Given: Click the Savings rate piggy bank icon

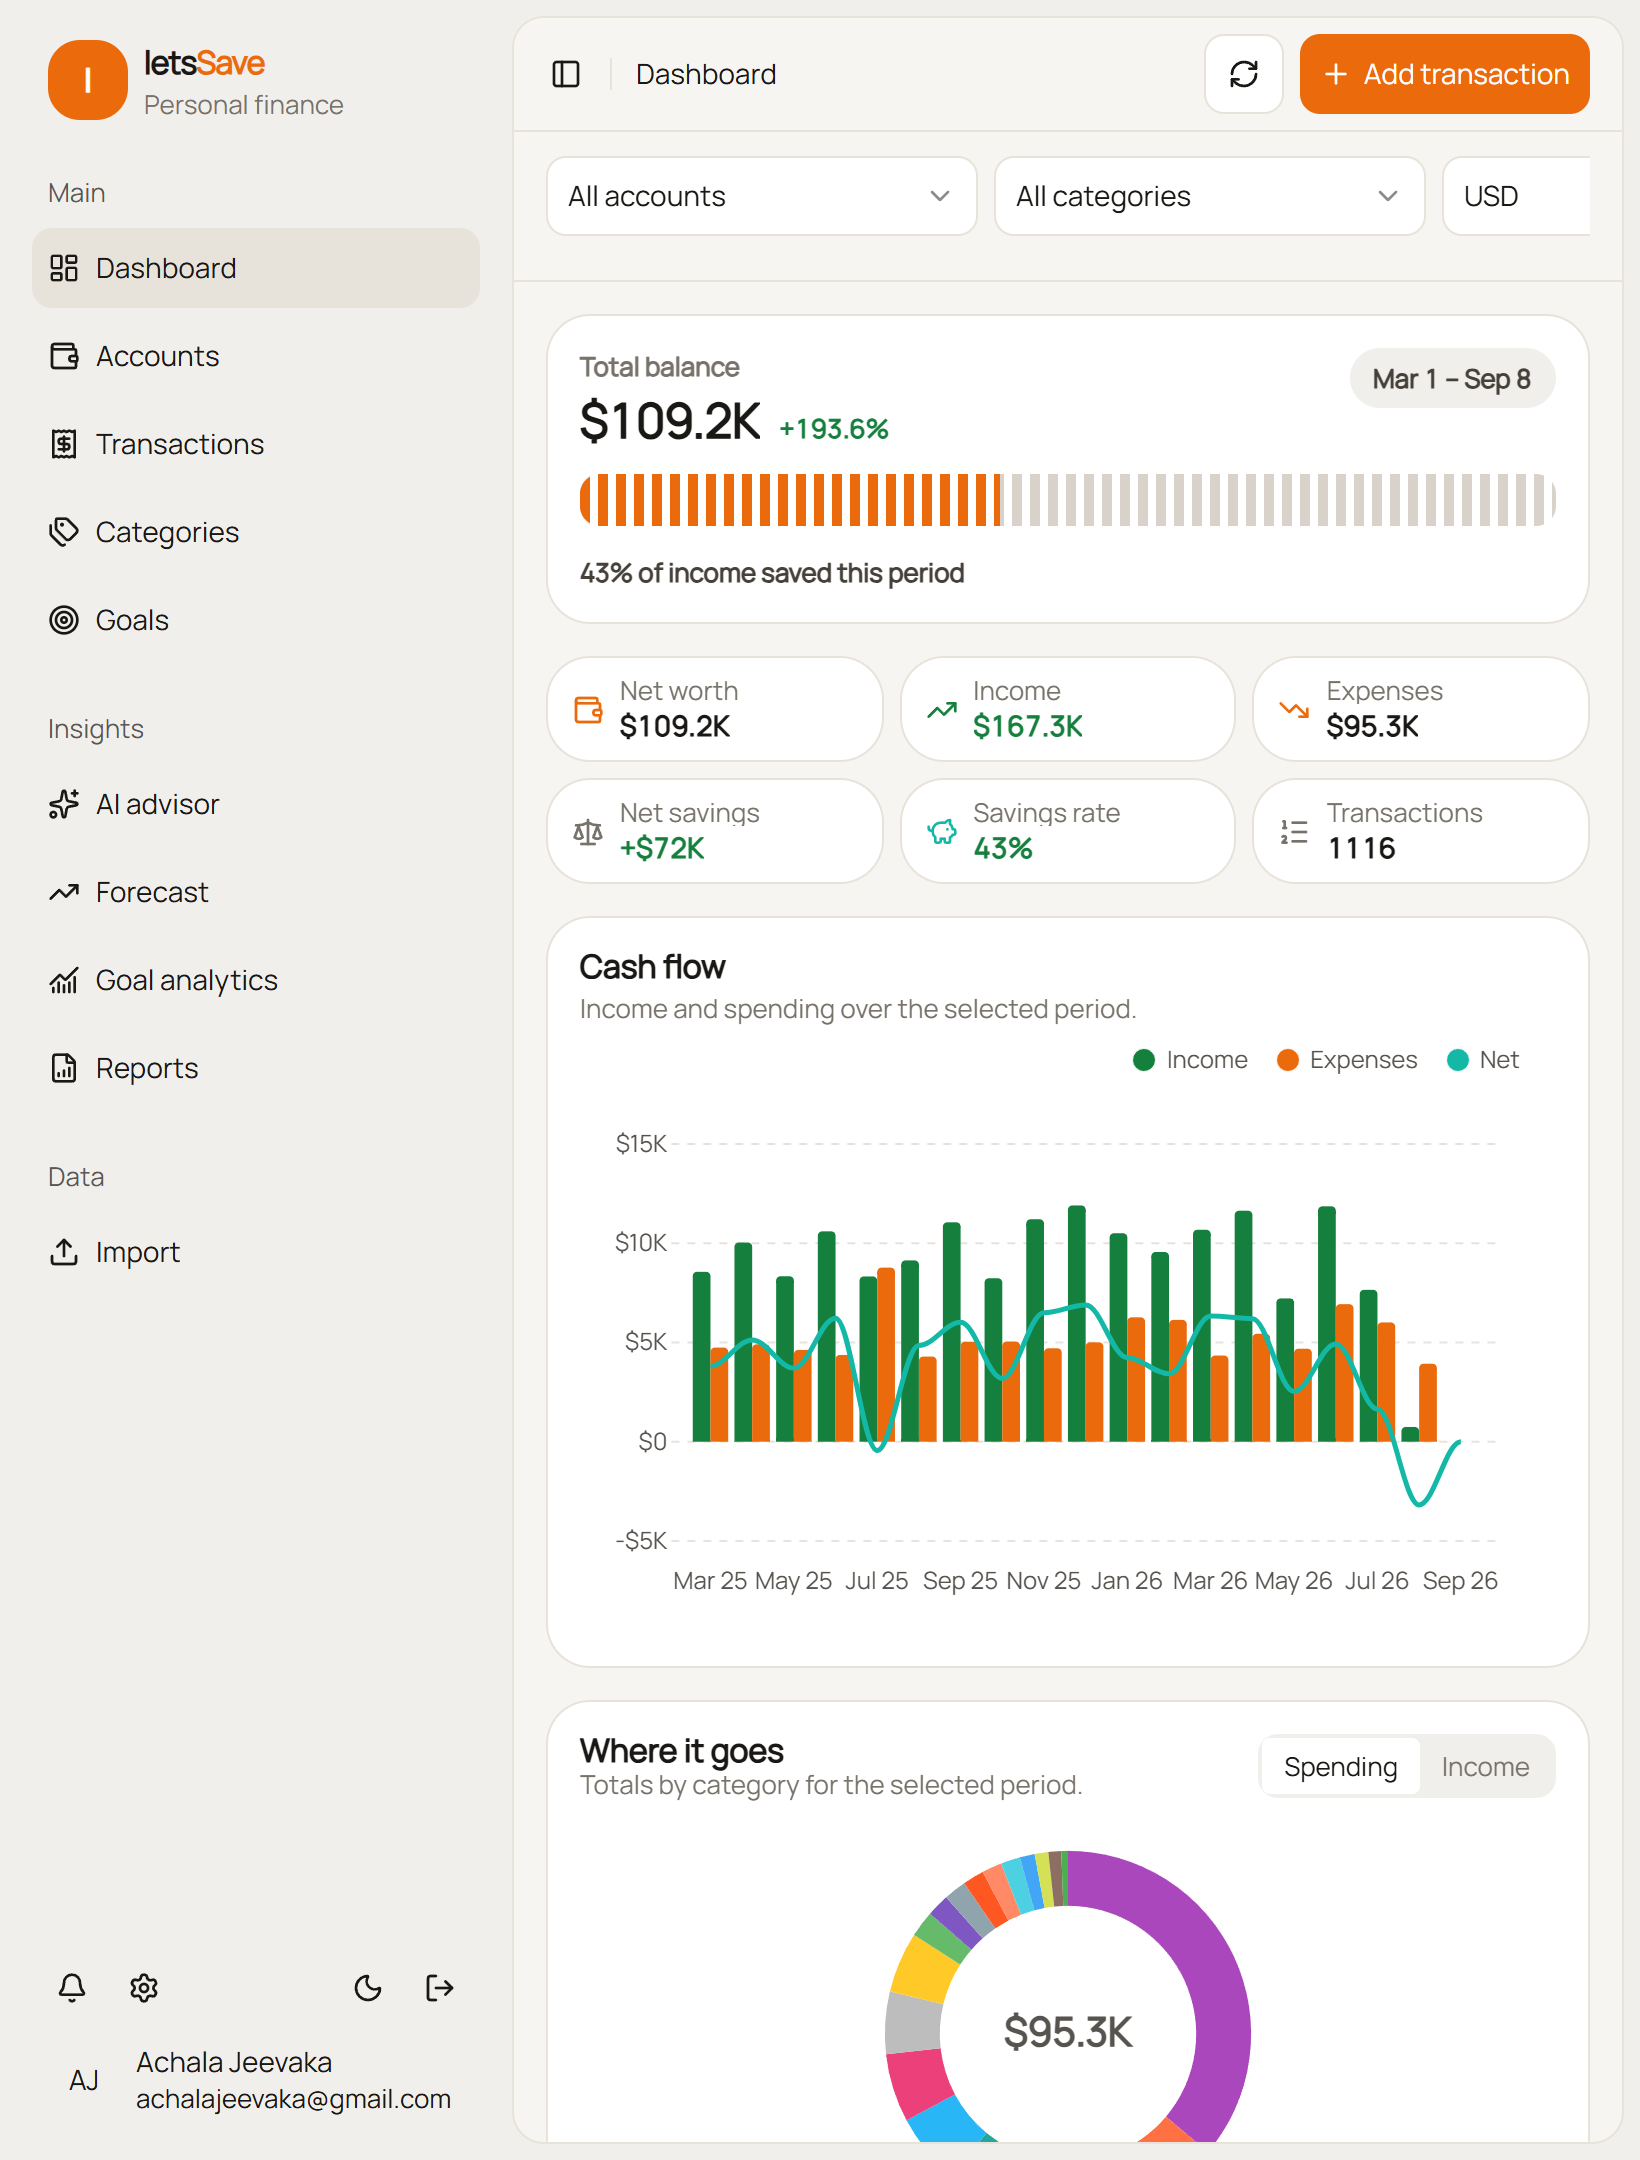Looking at the screenshot, I should point(942,832).
